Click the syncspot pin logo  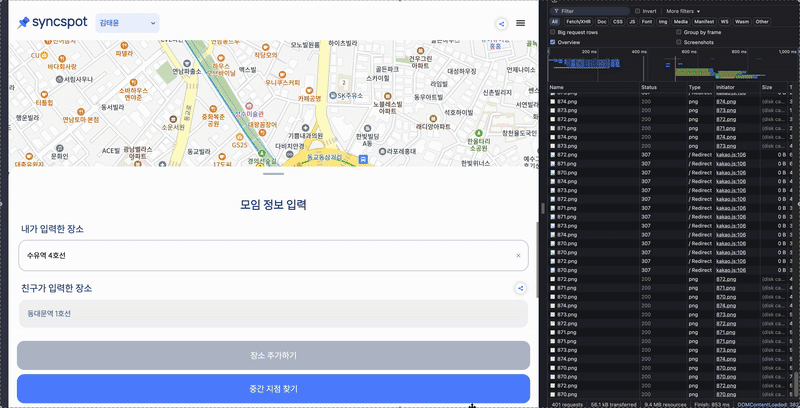(23, 22)
